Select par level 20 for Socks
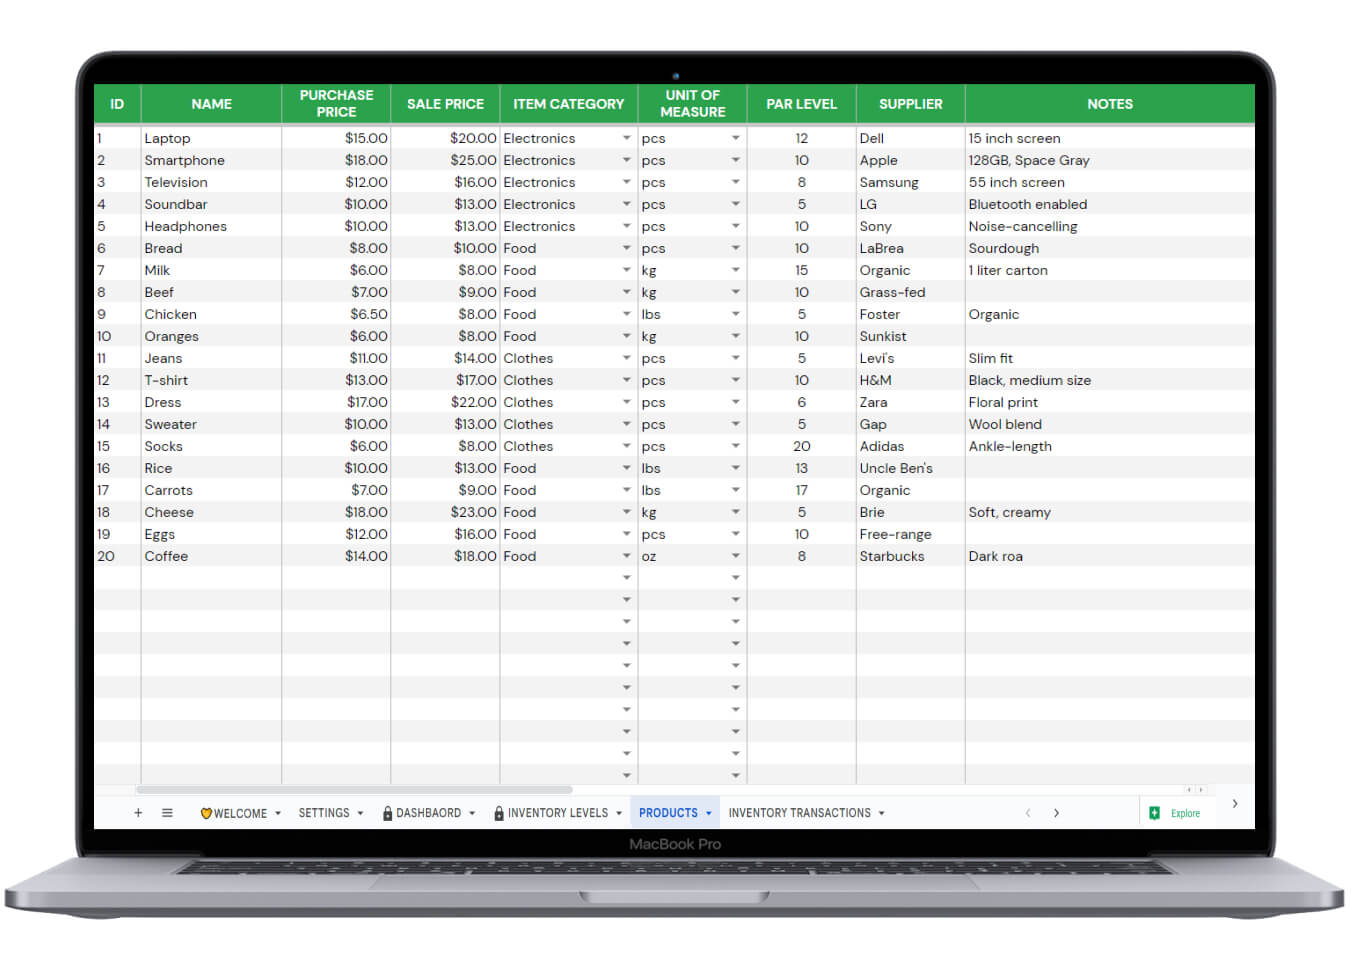Viewport: 1351px width, 967px height. [801, 446]
